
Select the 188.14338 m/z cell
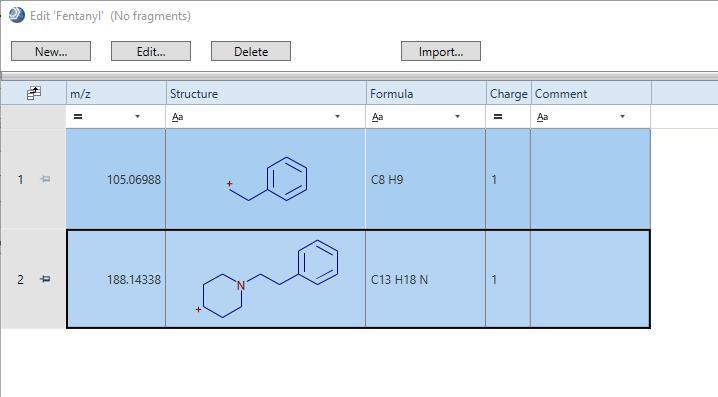click(116, 279)
